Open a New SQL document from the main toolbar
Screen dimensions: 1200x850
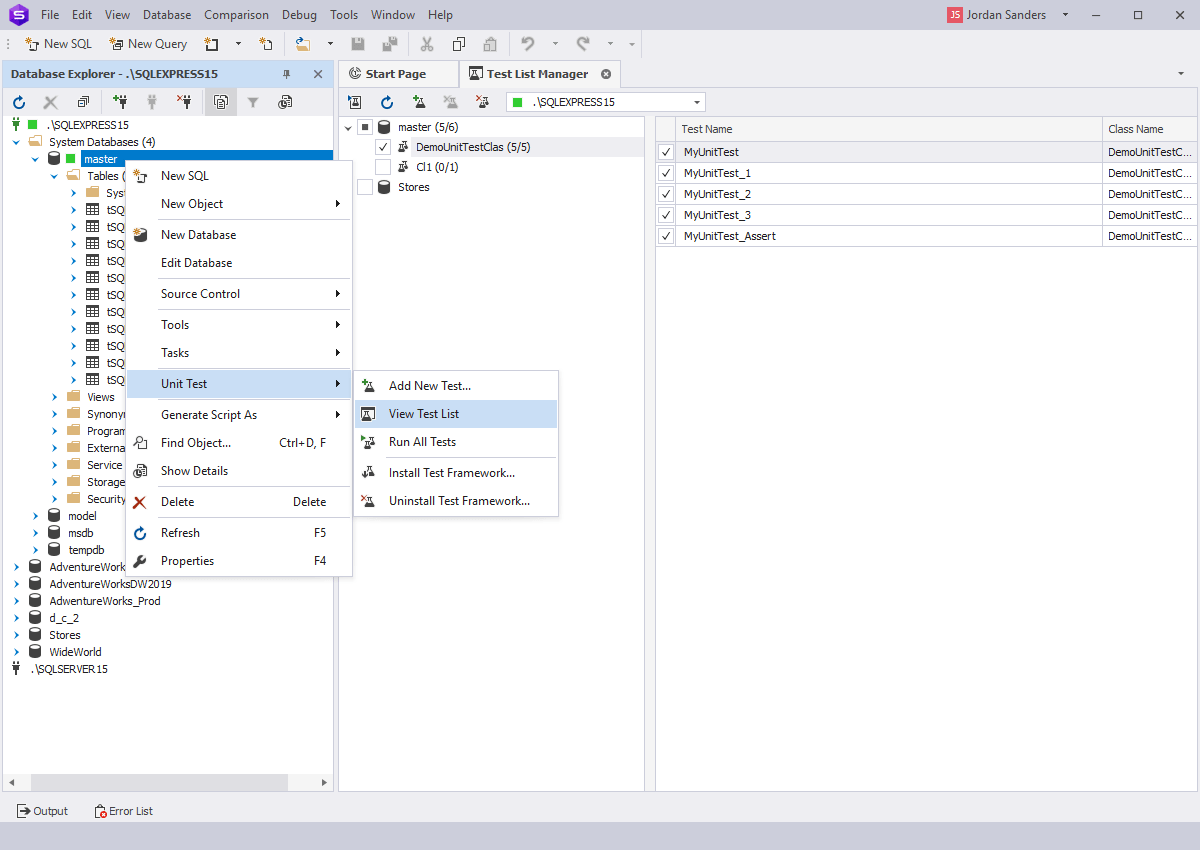tap(58, 43)
